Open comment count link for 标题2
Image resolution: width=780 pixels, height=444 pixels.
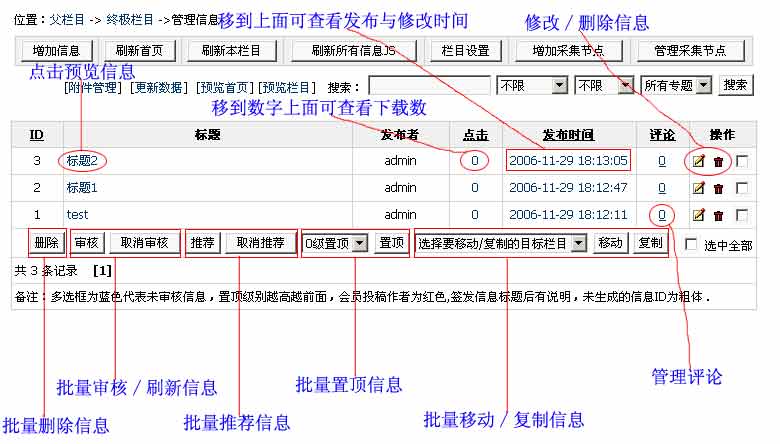tap(661, 160)
